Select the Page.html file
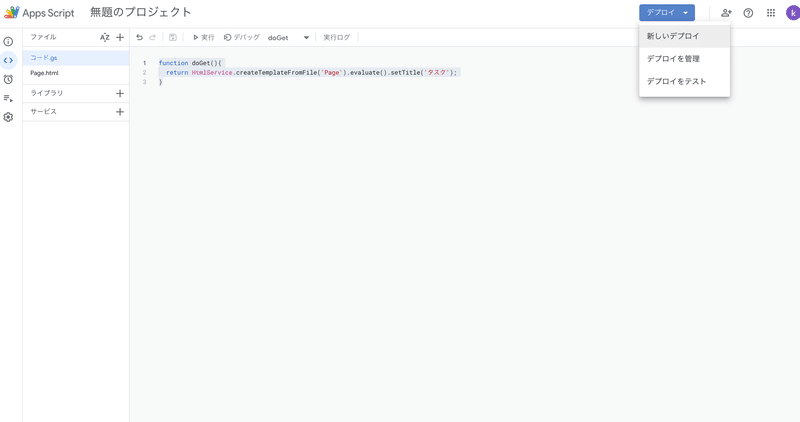The height and width of the screenshot is (422, 800). 76,73
